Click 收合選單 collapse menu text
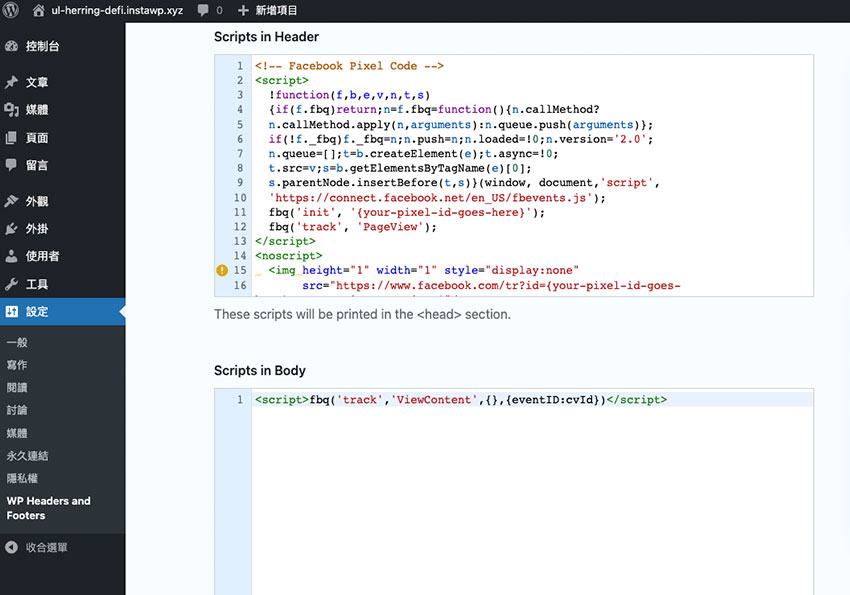This screenshot has height=595, width=850. [x=47, y=547]
